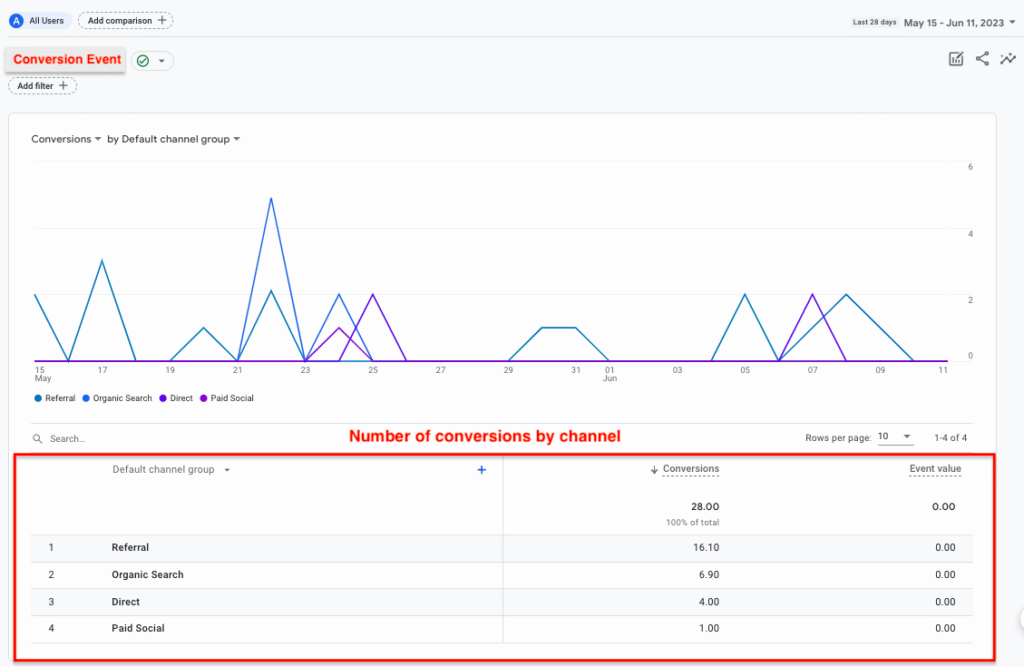Click the share report icon
1024x667 pixels.
982,59
